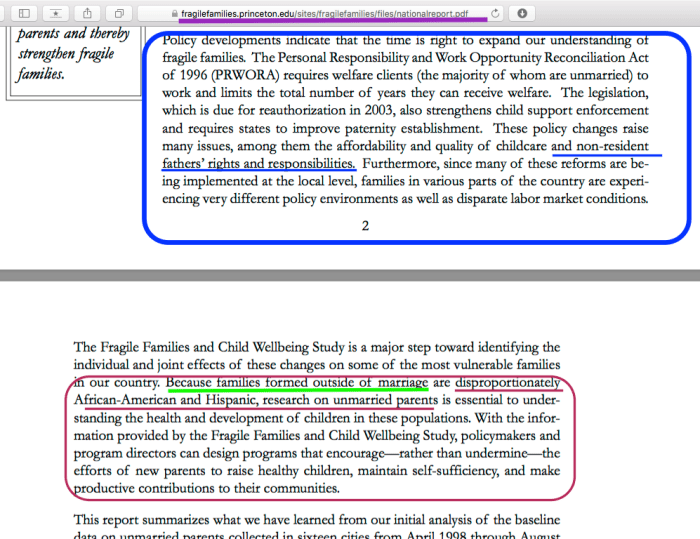Click the green-underlined text "Because families formed outside of marriage"
700x539 pixels.
(x=297, y=382)
